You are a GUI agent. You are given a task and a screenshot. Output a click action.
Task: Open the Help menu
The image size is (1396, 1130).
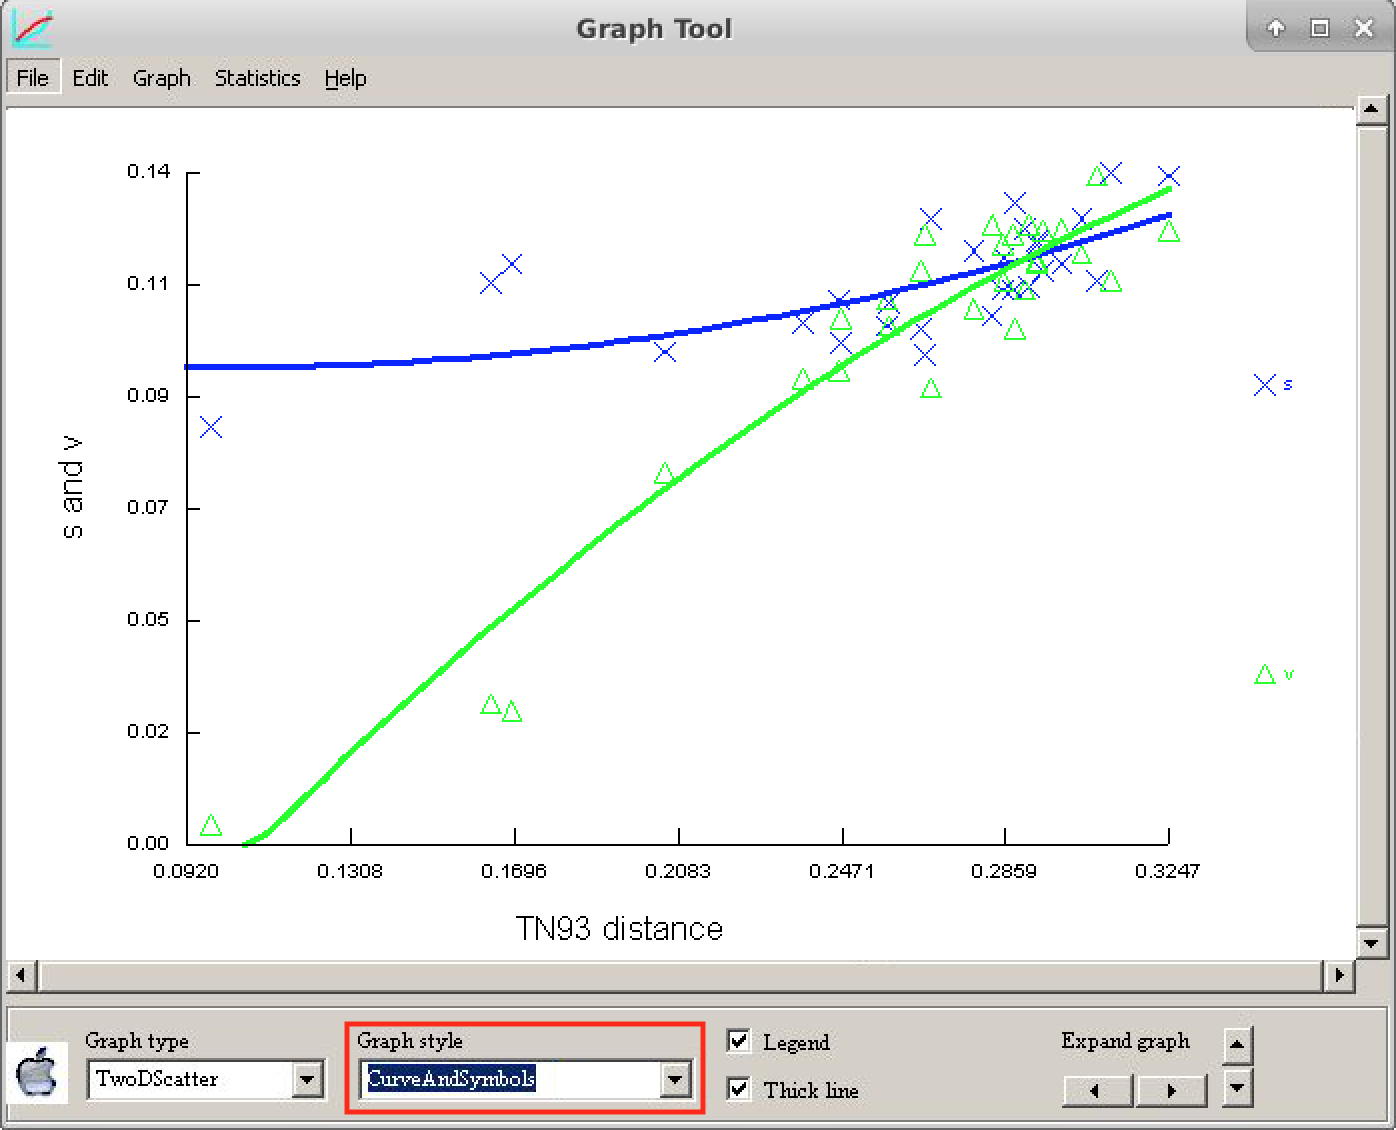click(x=344, y=78)
